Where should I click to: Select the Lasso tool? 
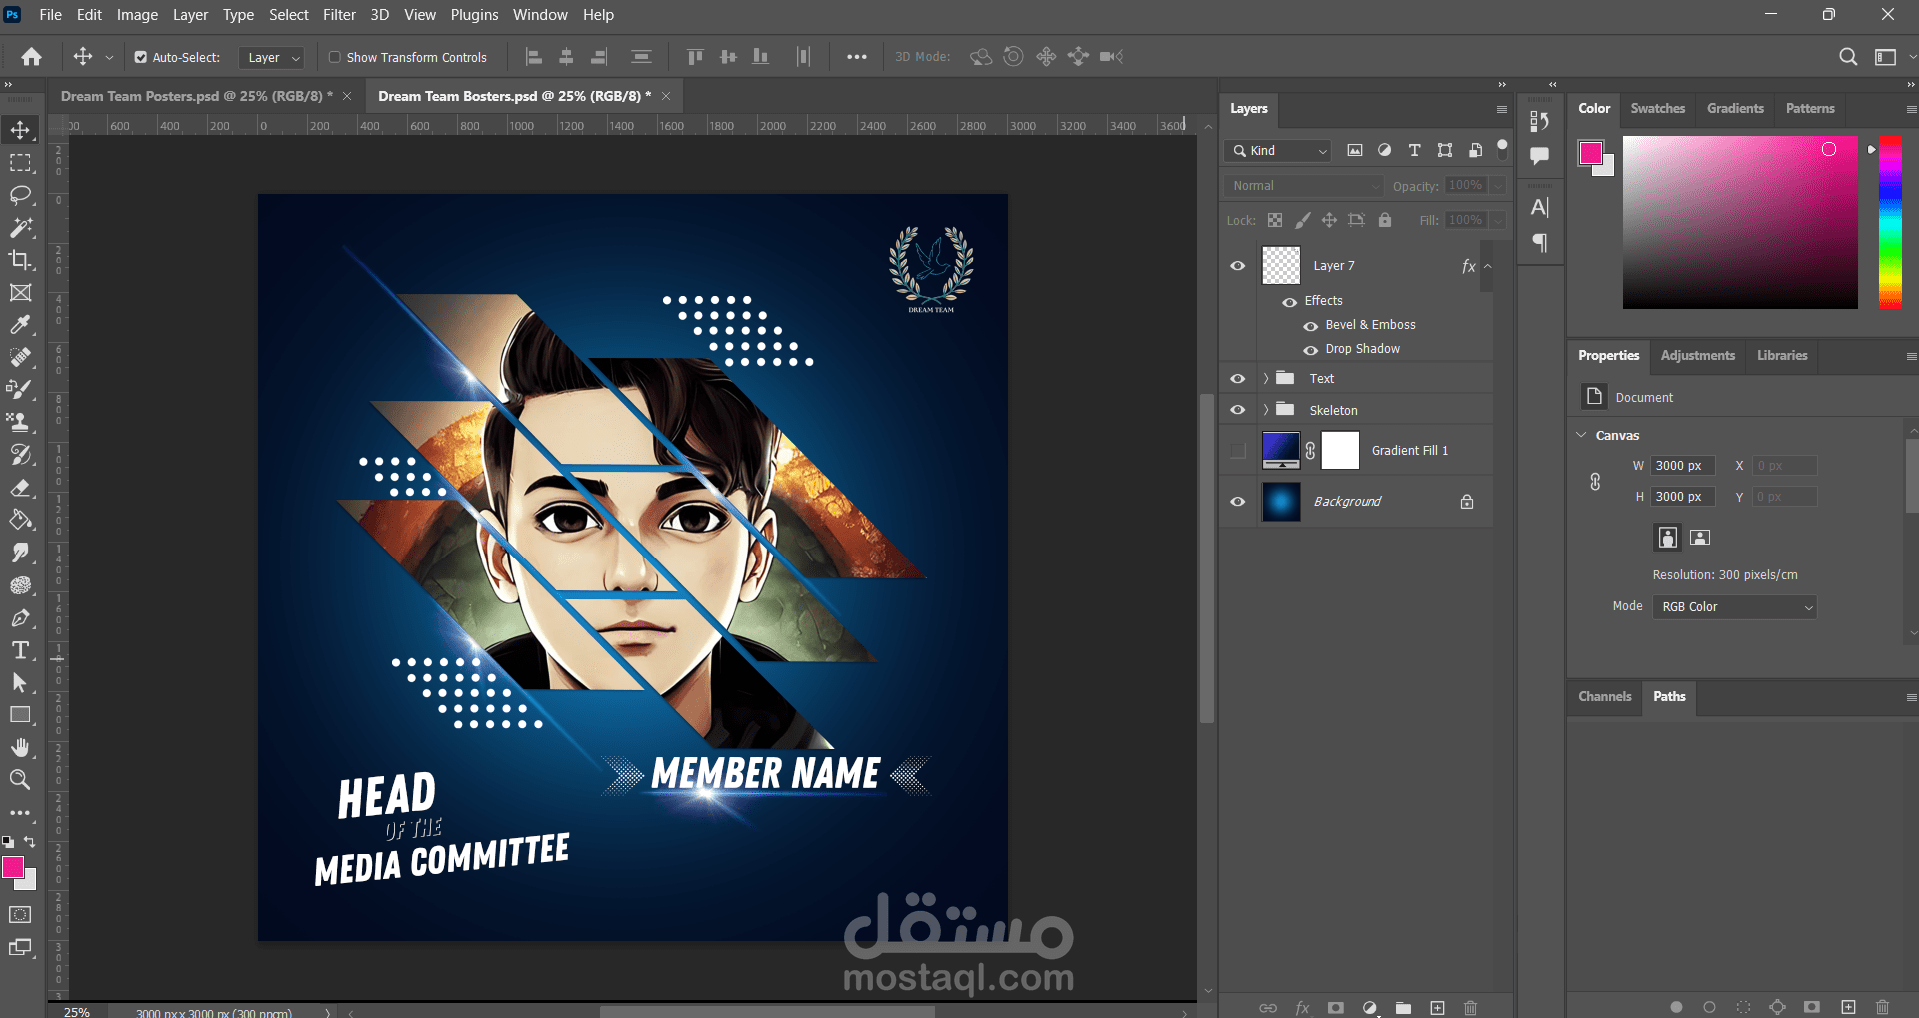coord(20,195)
